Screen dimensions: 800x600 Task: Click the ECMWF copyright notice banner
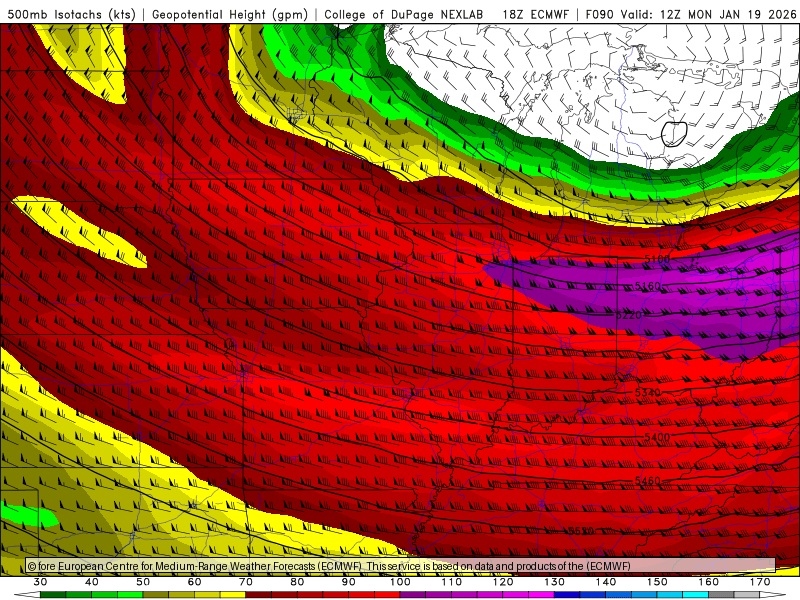401,566
